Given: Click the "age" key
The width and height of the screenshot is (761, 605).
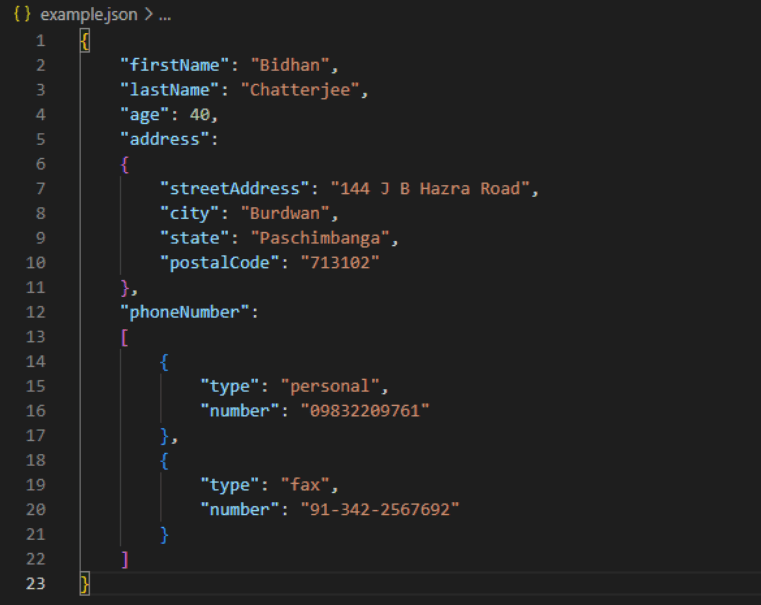Looking at the screenshot, I should pos(145,115).
